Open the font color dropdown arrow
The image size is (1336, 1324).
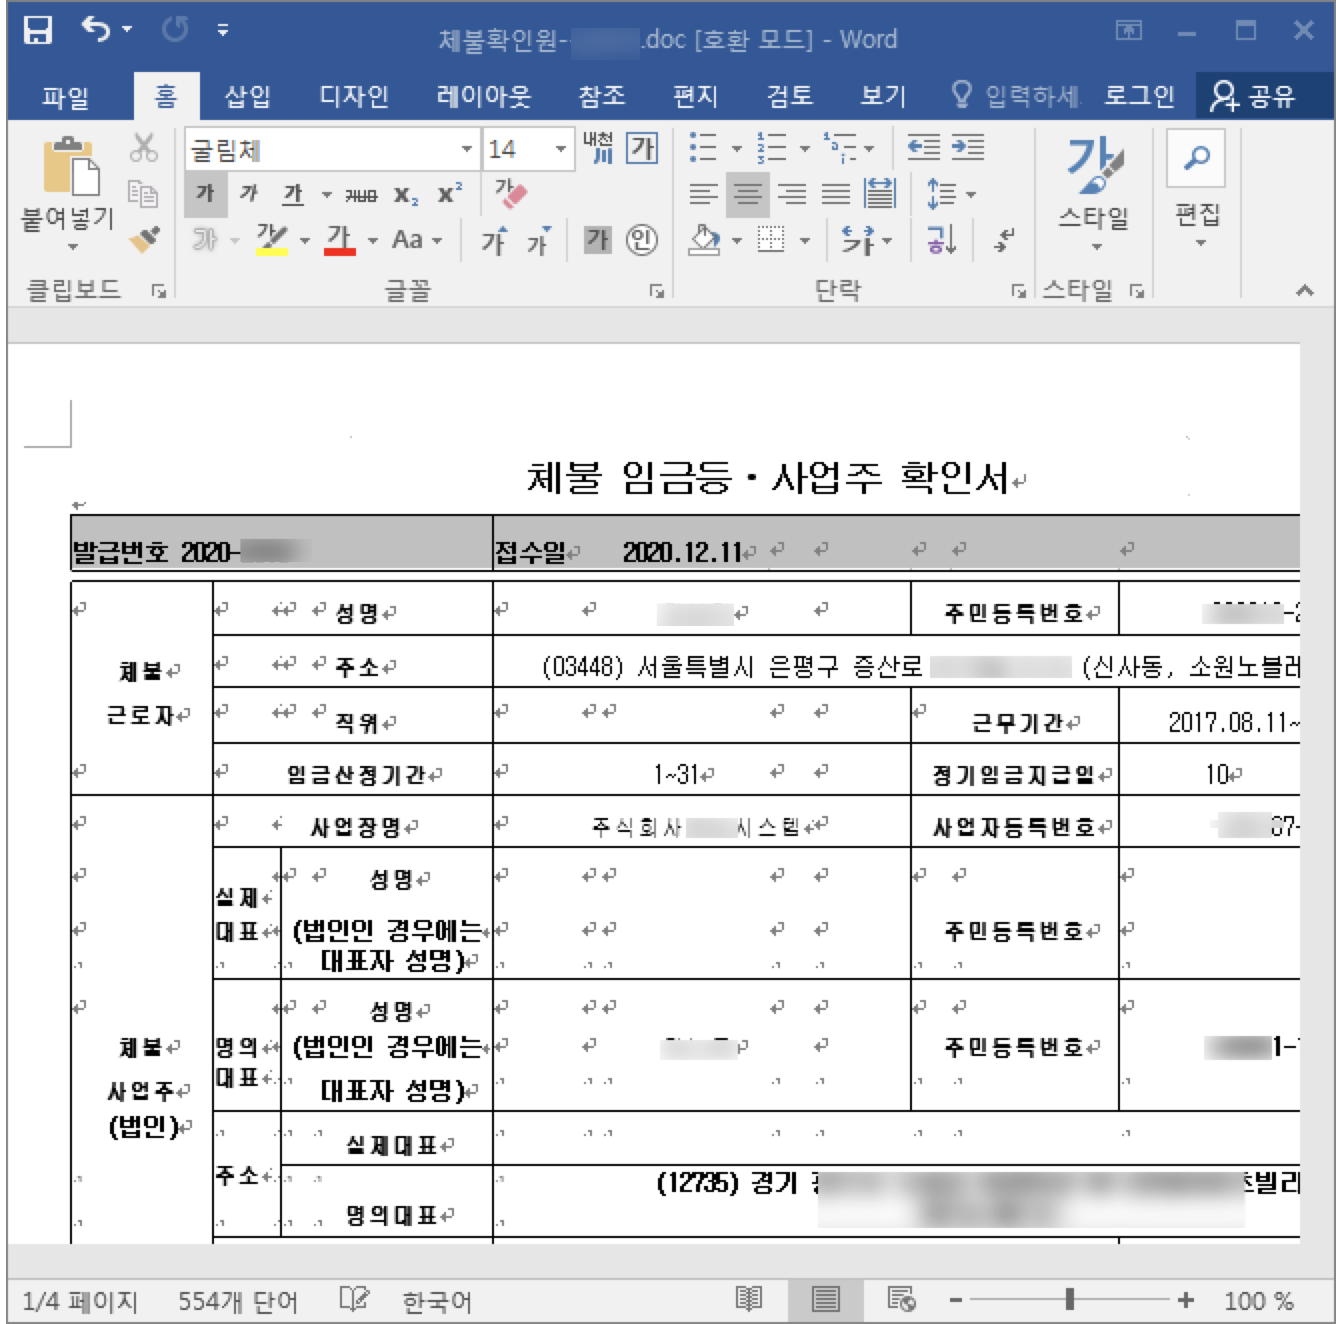coord(373,240)
